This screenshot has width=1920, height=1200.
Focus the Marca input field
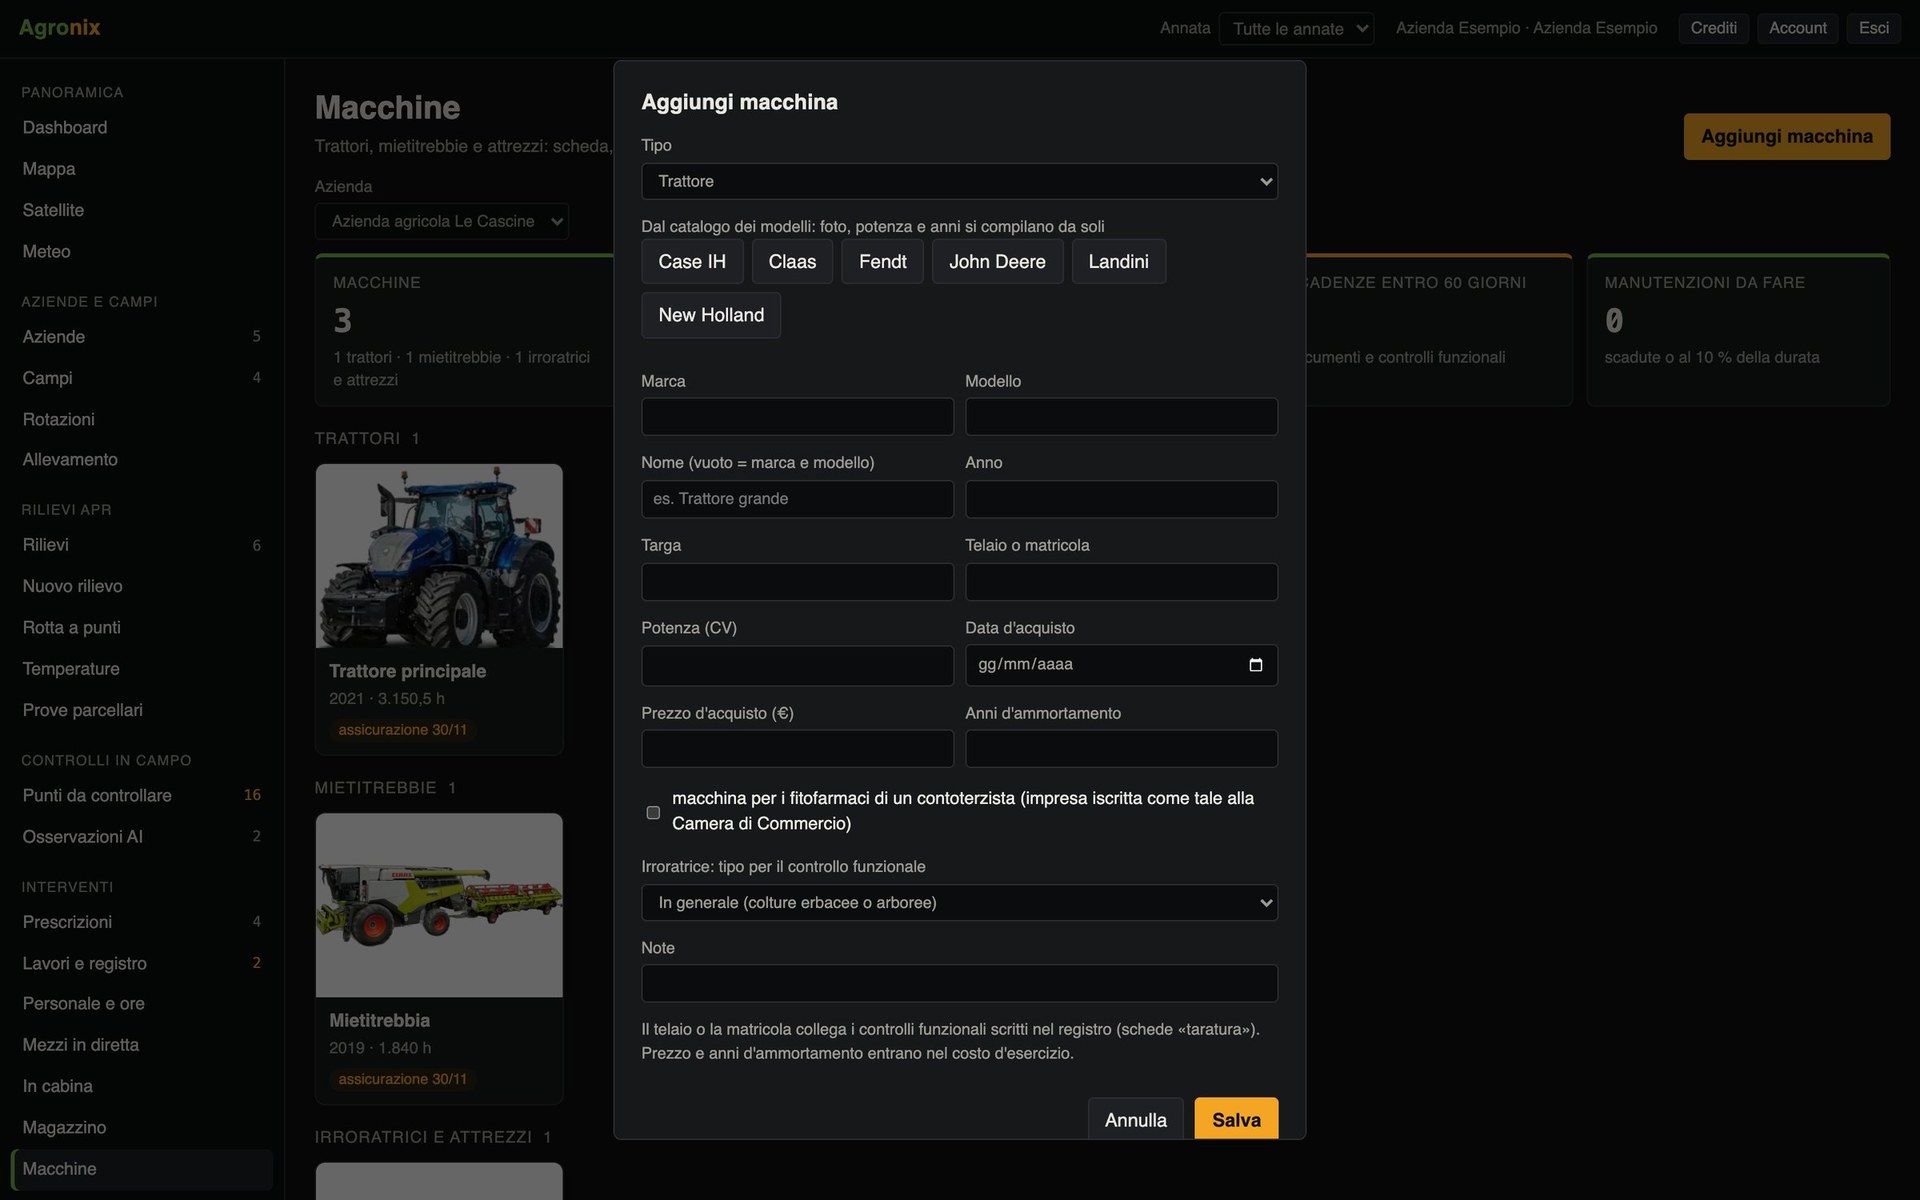(x=797, y=417)
